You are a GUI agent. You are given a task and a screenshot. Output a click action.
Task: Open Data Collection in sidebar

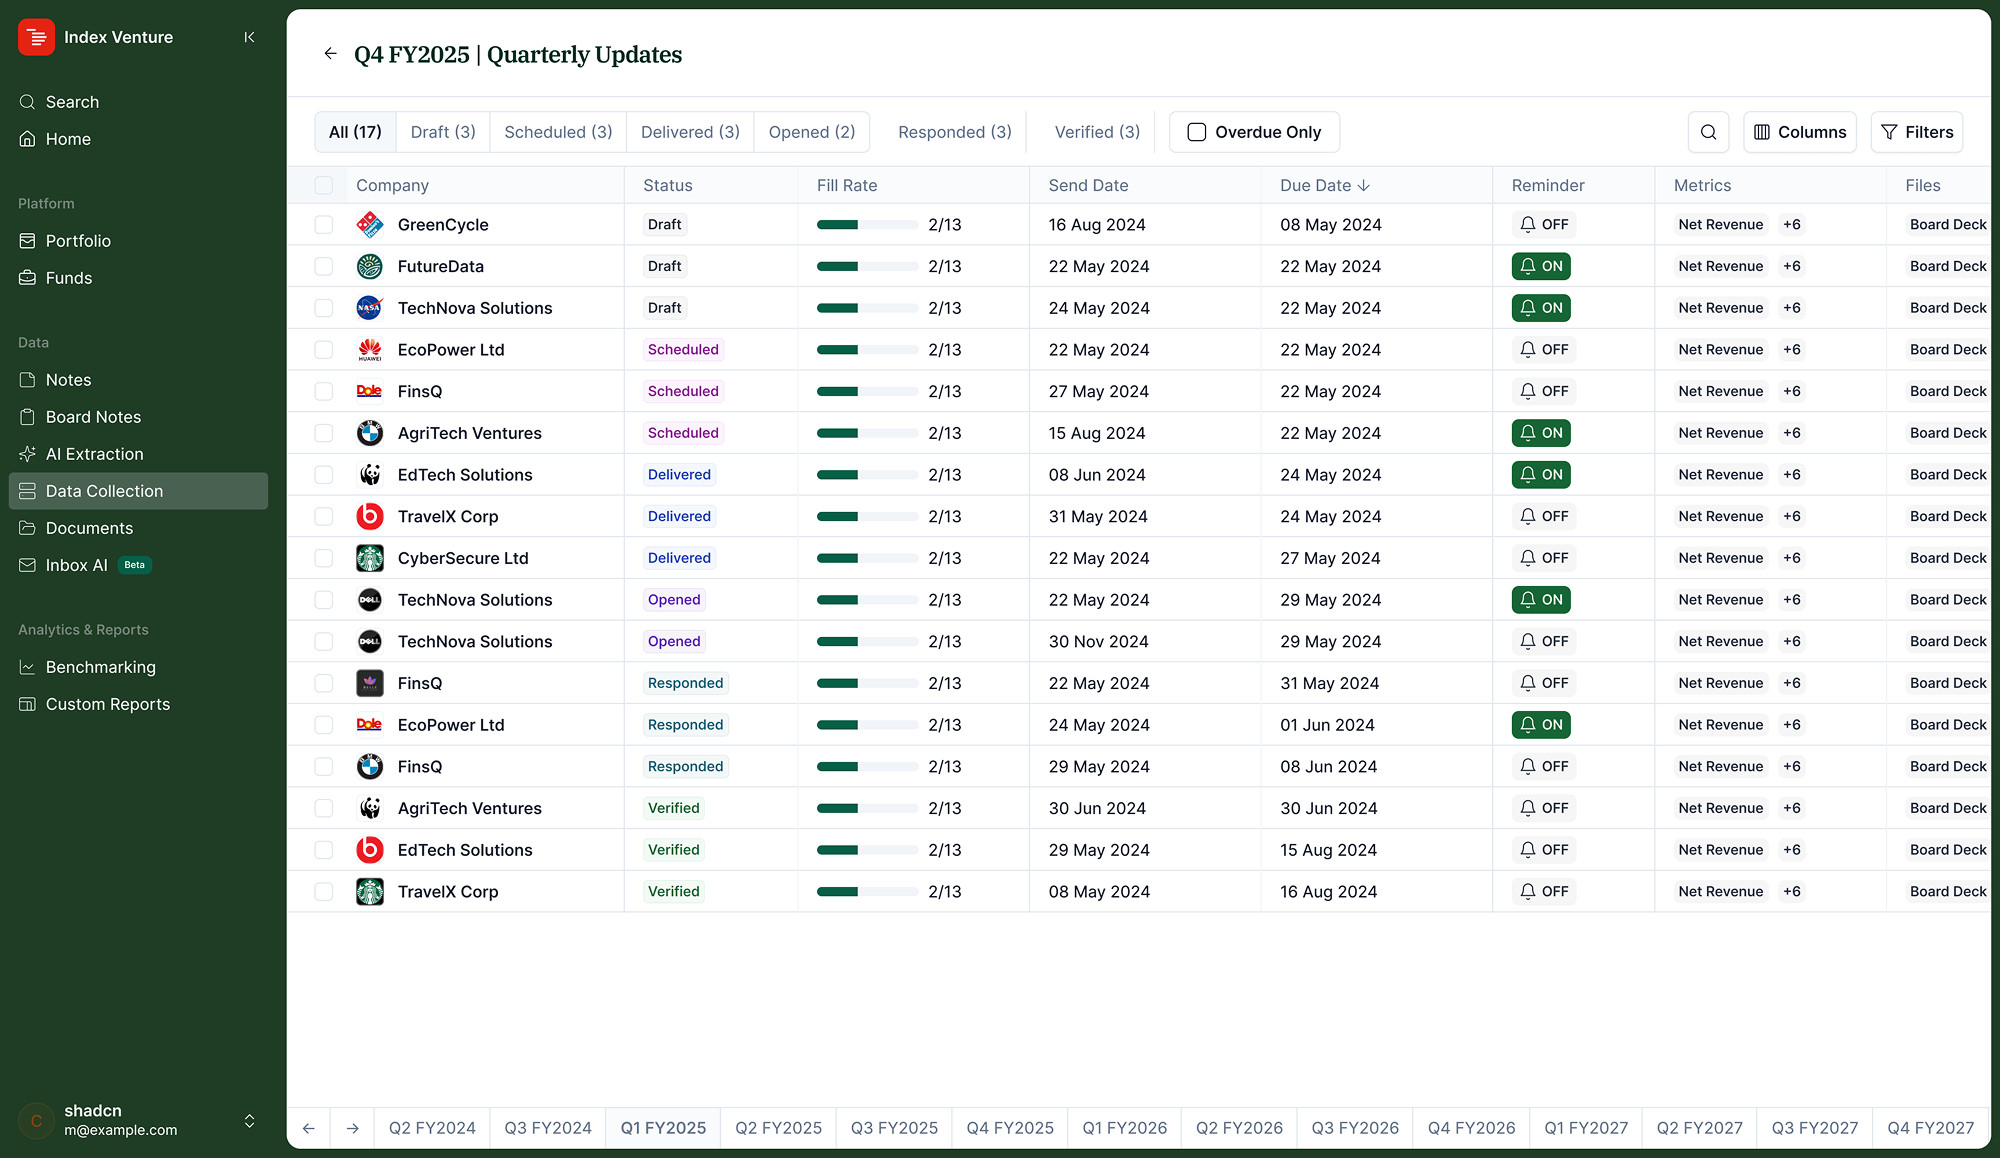138,491
